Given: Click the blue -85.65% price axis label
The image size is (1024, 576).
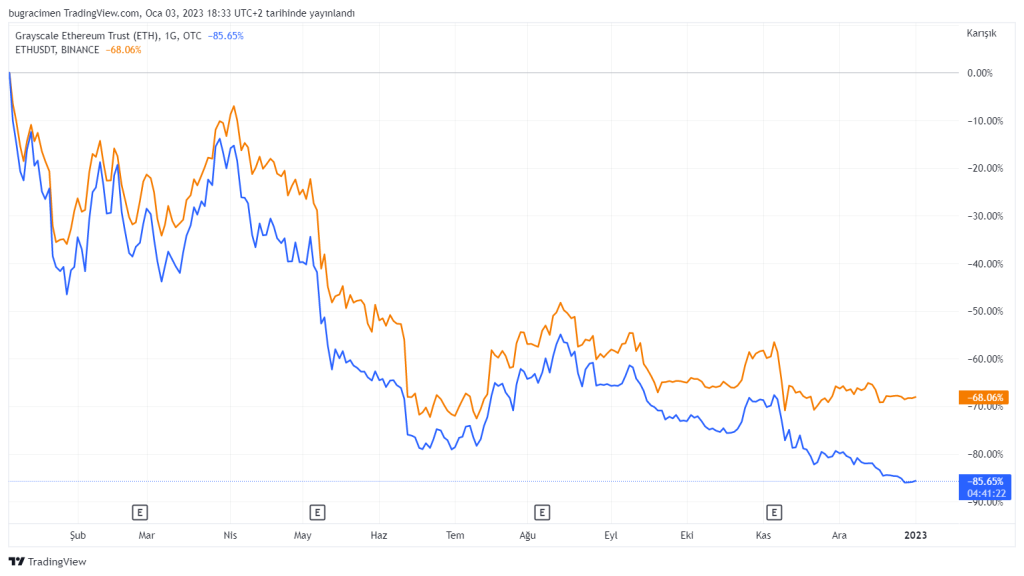Looking at the screenshot, I should 982,481.
